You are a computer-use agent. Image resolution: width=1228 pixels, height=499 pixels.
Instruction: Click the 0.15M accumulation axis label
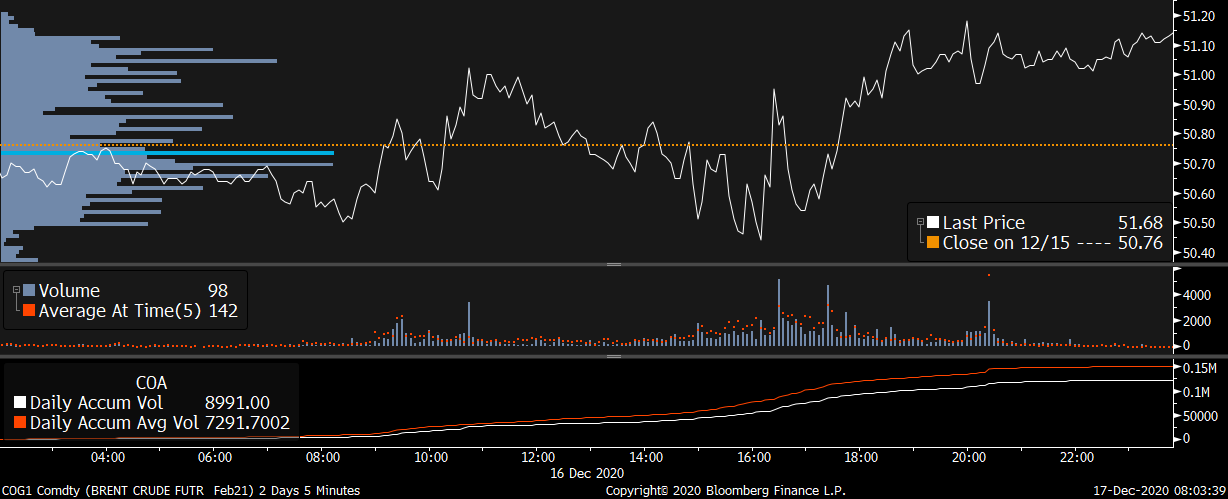tap(1201, 368)
